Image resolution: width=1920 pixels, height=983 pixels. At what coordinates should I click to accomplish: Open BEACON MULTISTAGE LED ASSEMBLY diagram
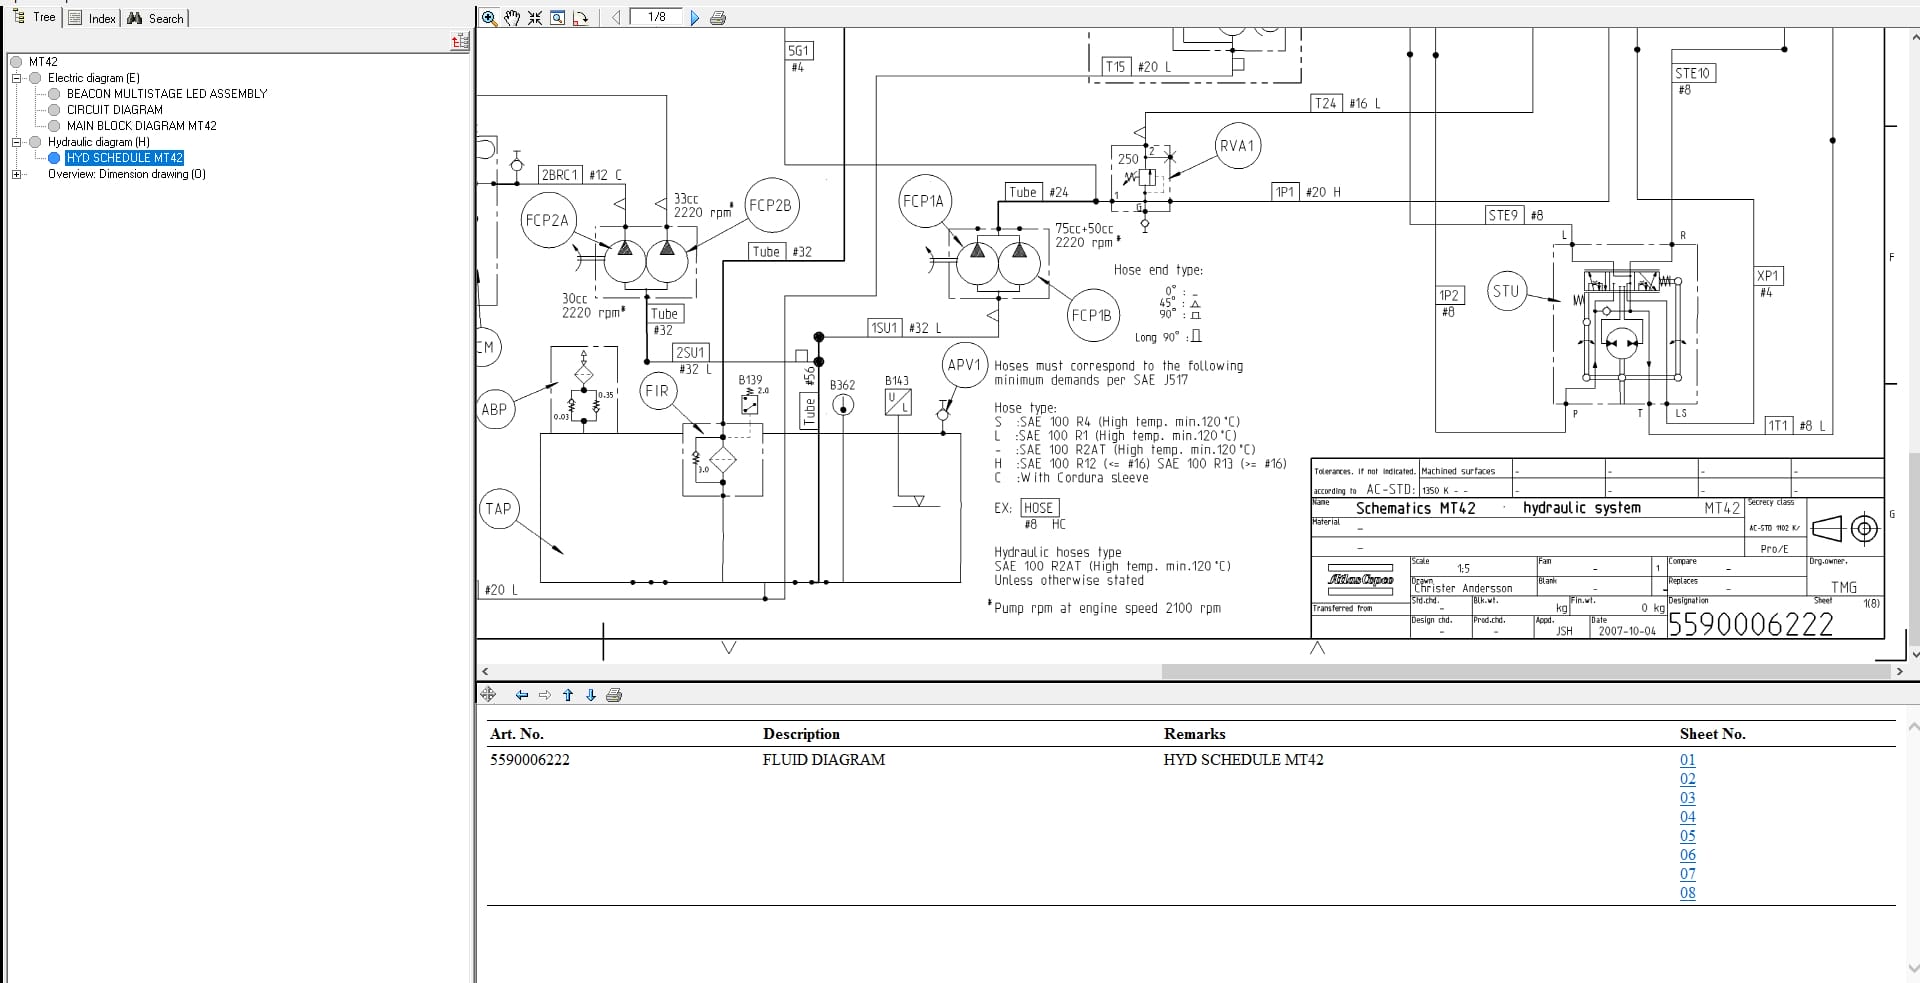pos(167,94)
